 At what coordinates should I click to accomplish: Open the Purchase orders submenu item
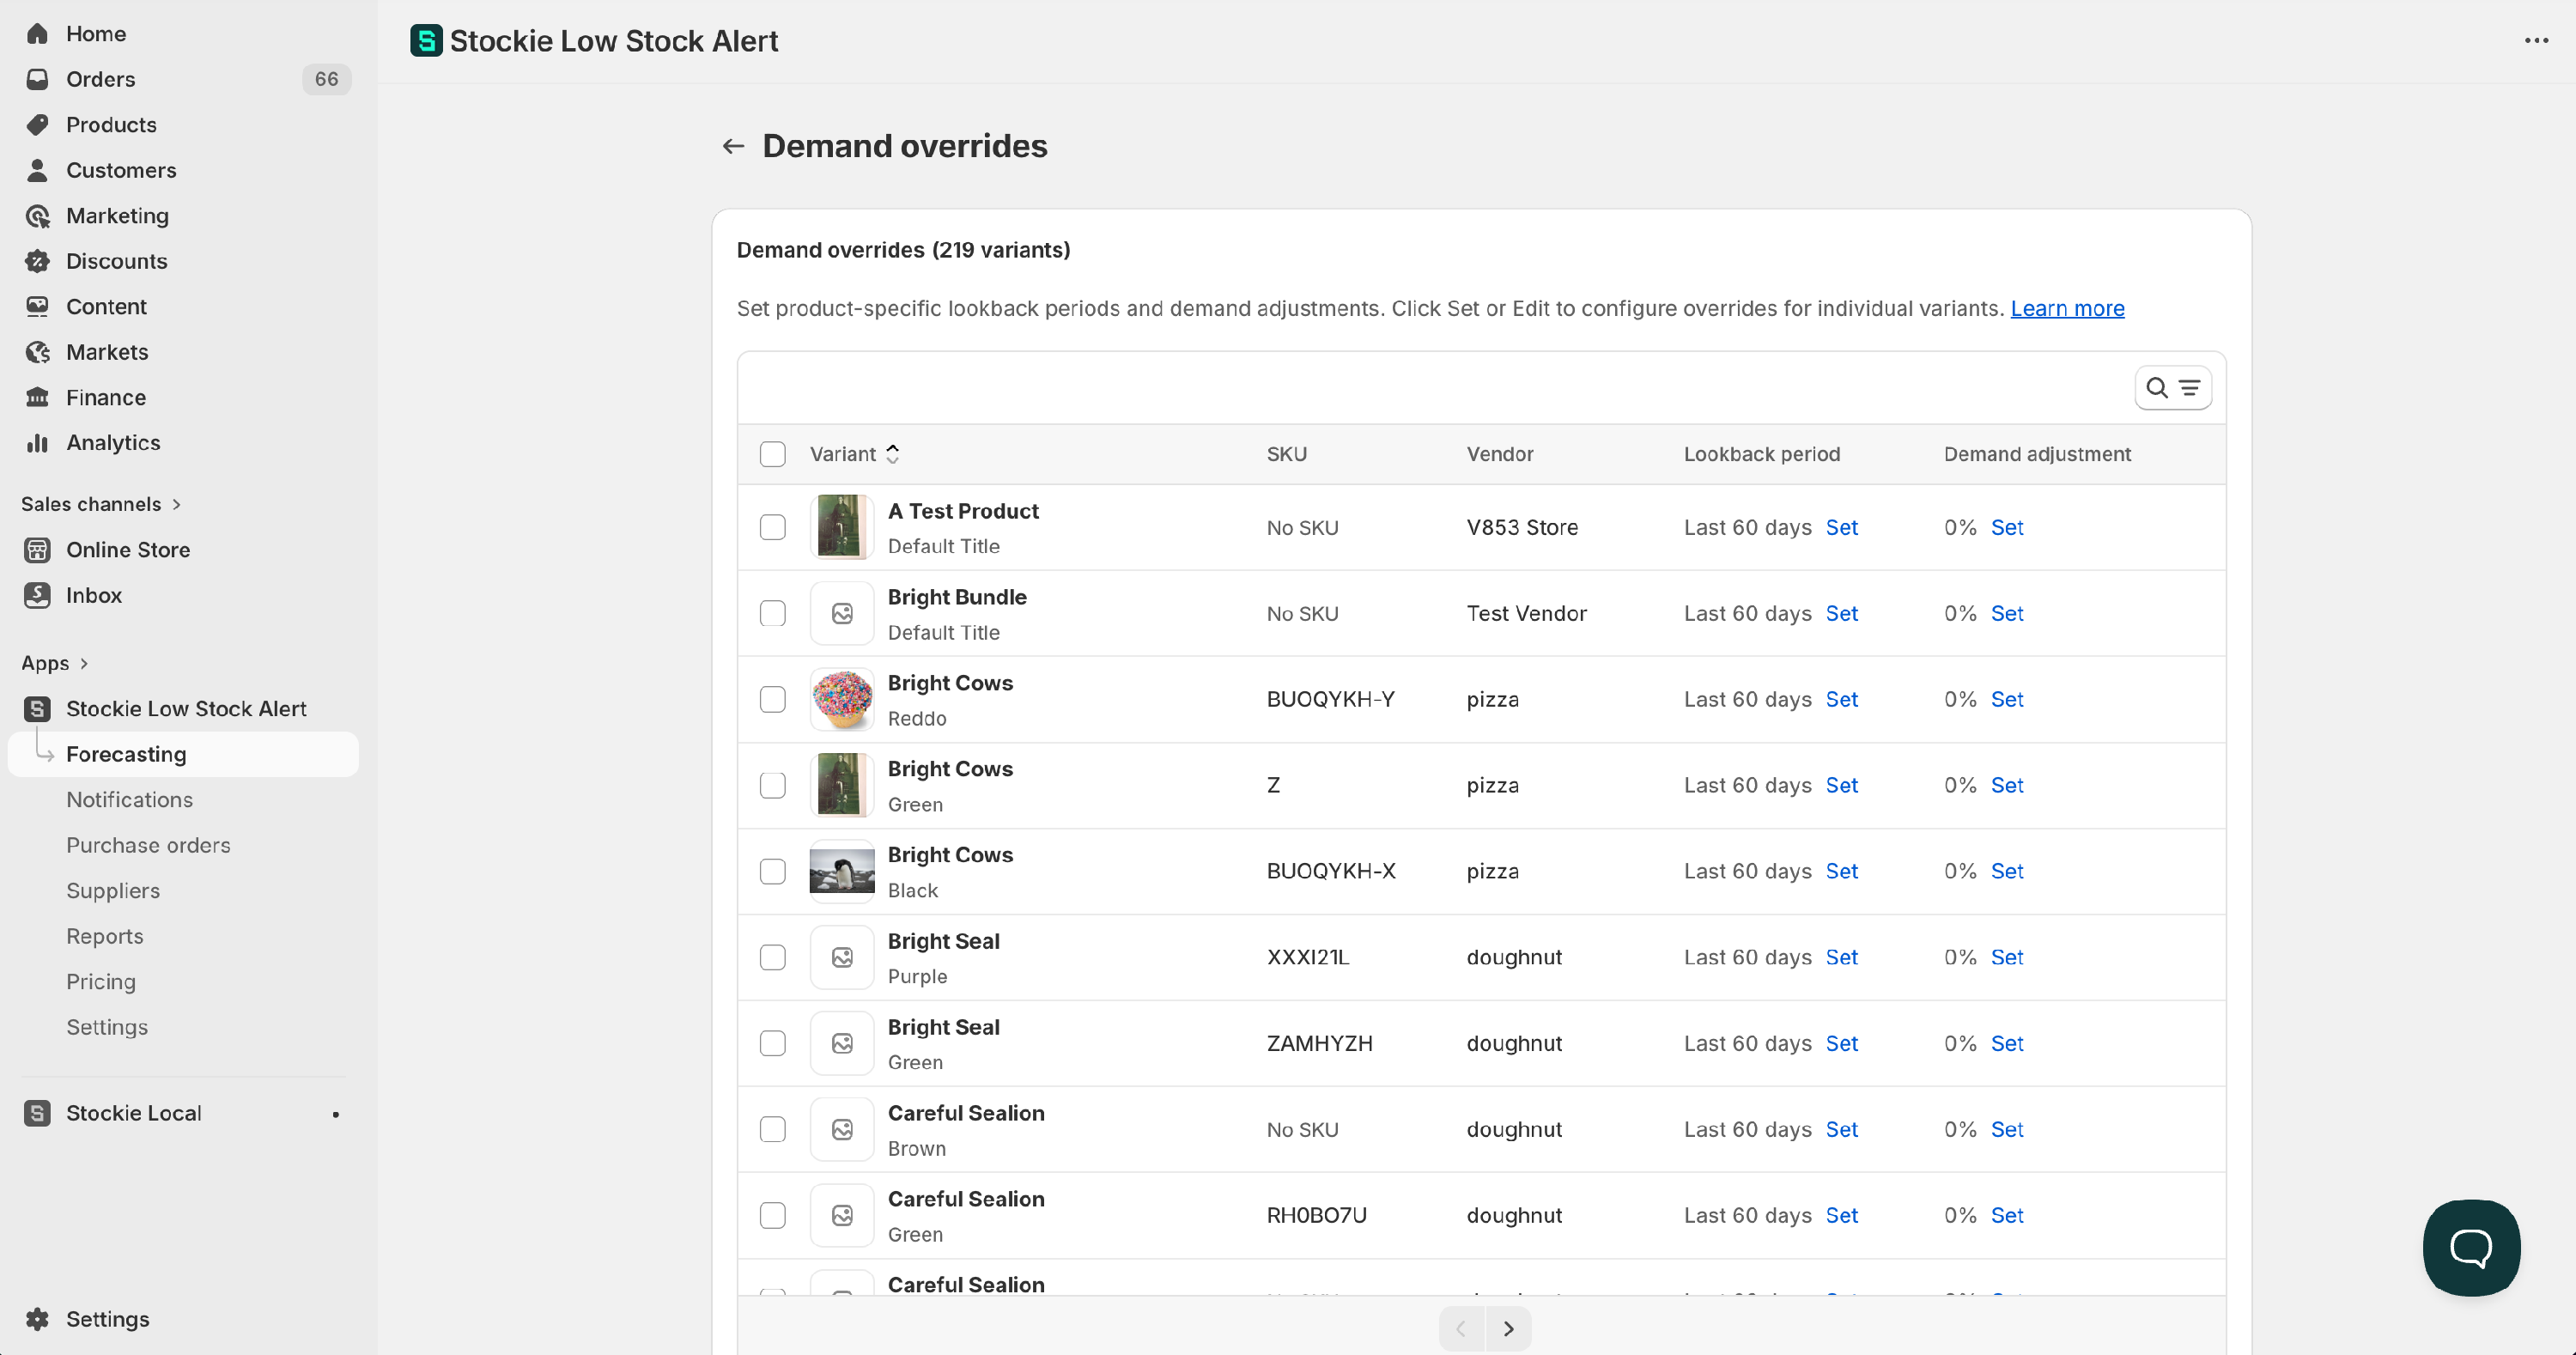pos(148,845)
